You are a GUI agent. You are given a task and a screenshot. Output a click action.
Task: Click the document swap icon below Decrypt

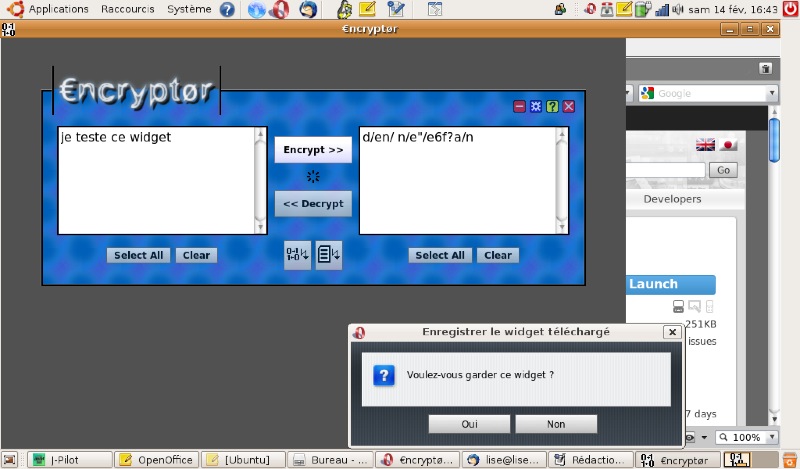329,255
